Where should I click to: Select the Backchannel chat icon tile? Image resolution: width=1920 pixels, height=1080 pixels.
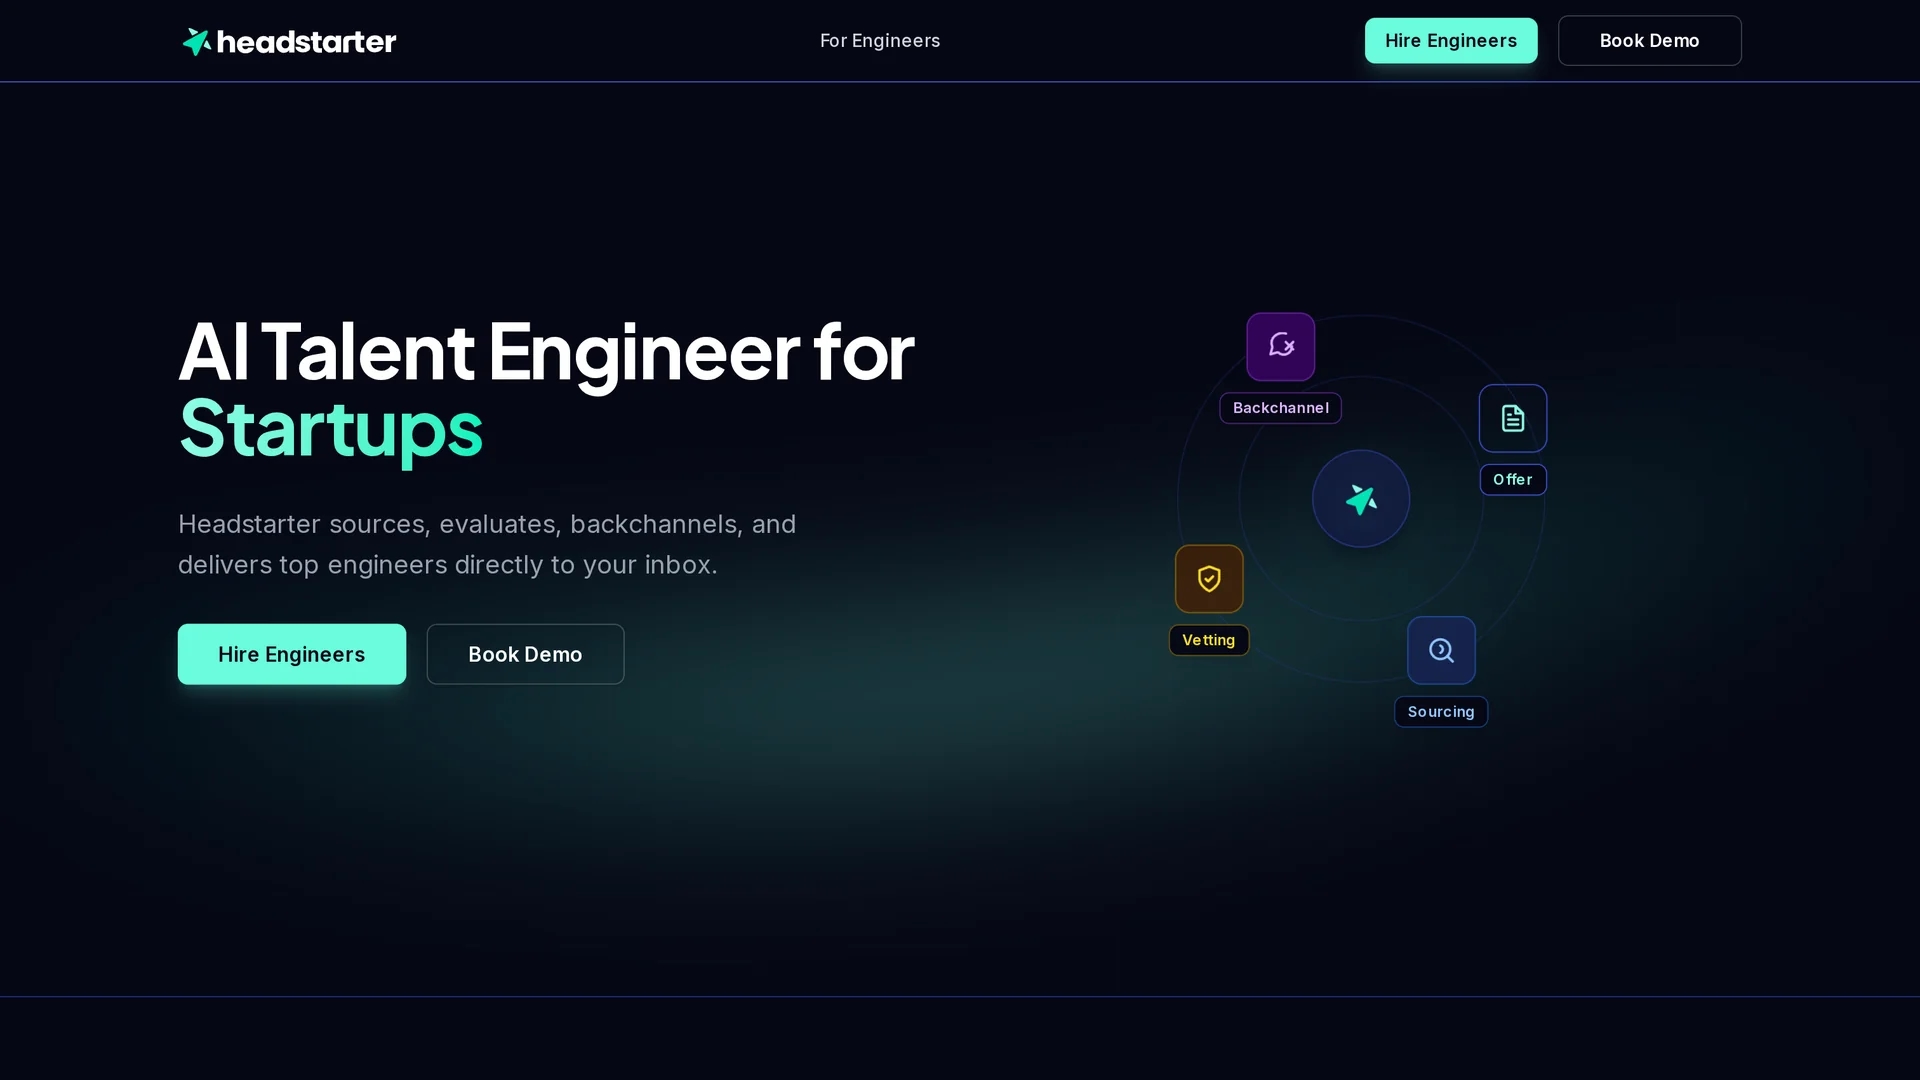click(x=1280, y=347)
